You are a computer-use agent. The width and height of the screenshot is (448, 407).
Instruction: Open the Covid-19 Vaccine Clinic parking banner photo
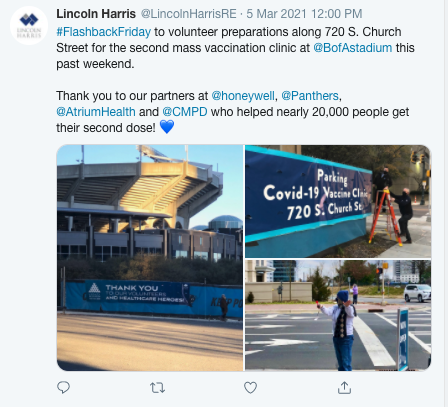point(338,201)
